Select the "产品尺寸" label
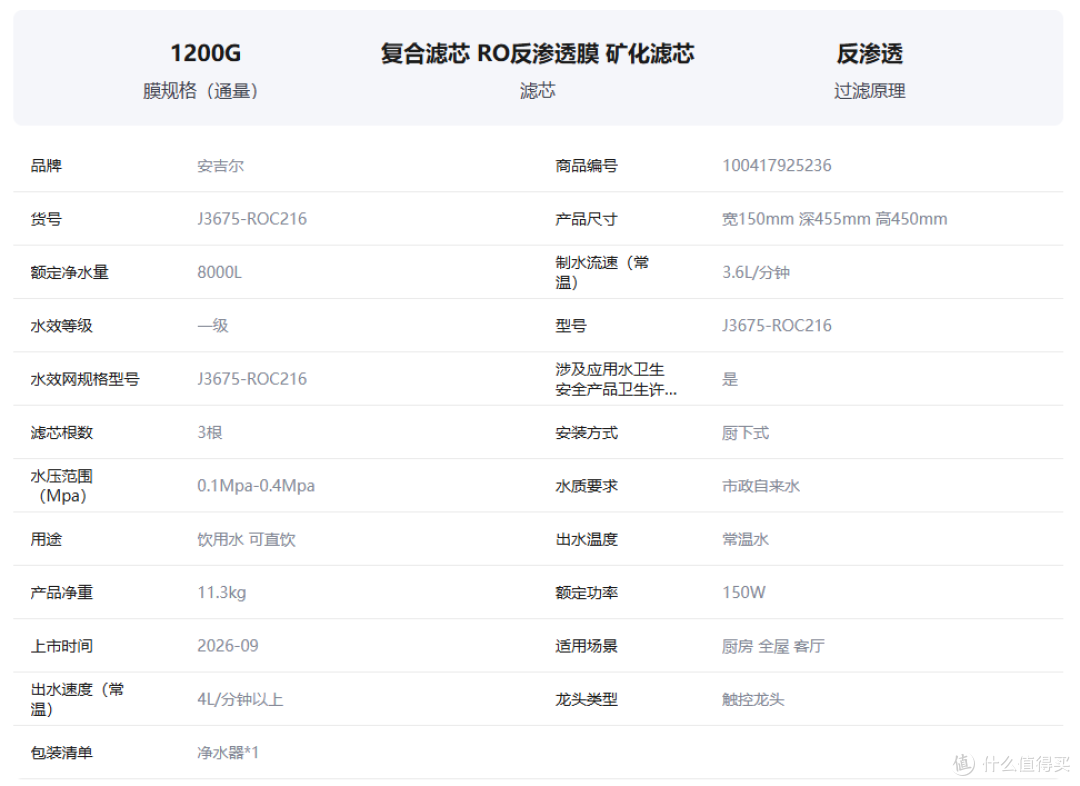Viewport: 1080px width, 786px height. [586, 219]
